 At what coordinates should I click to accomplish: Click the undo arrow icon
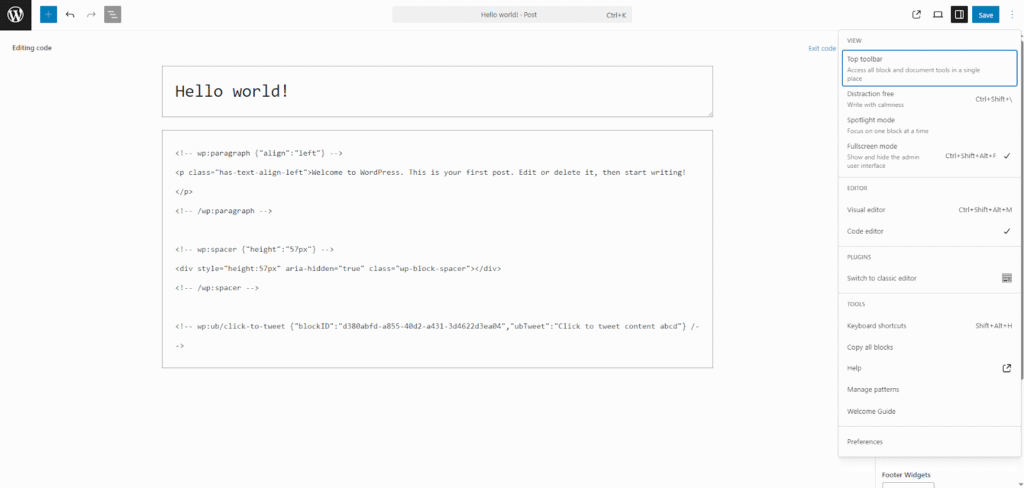click(70, 15)
